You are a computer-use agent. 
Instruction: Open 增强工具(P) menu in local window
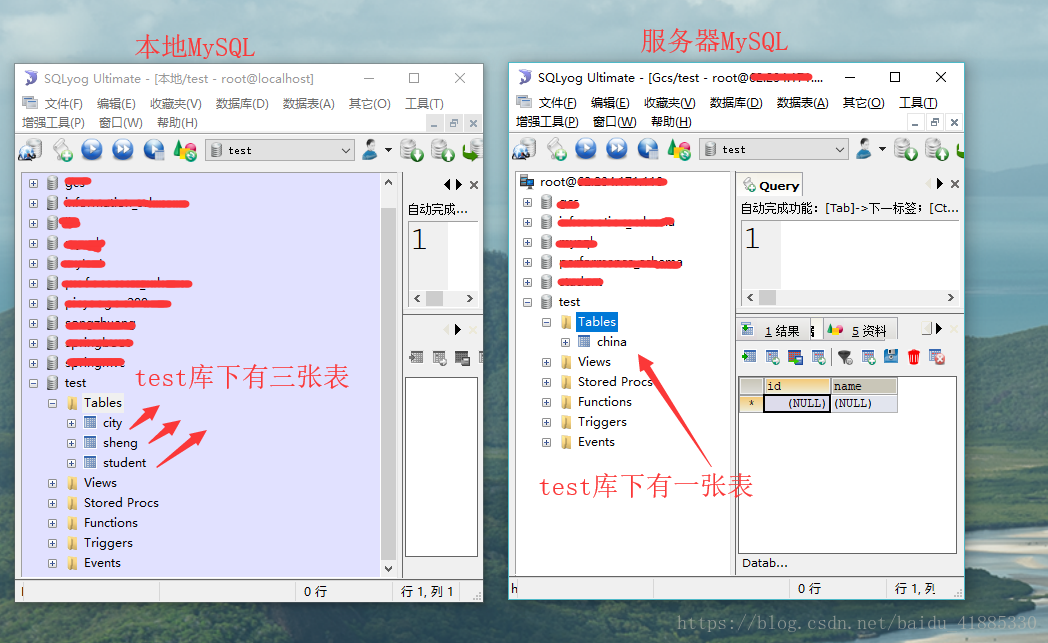point(53,123)
